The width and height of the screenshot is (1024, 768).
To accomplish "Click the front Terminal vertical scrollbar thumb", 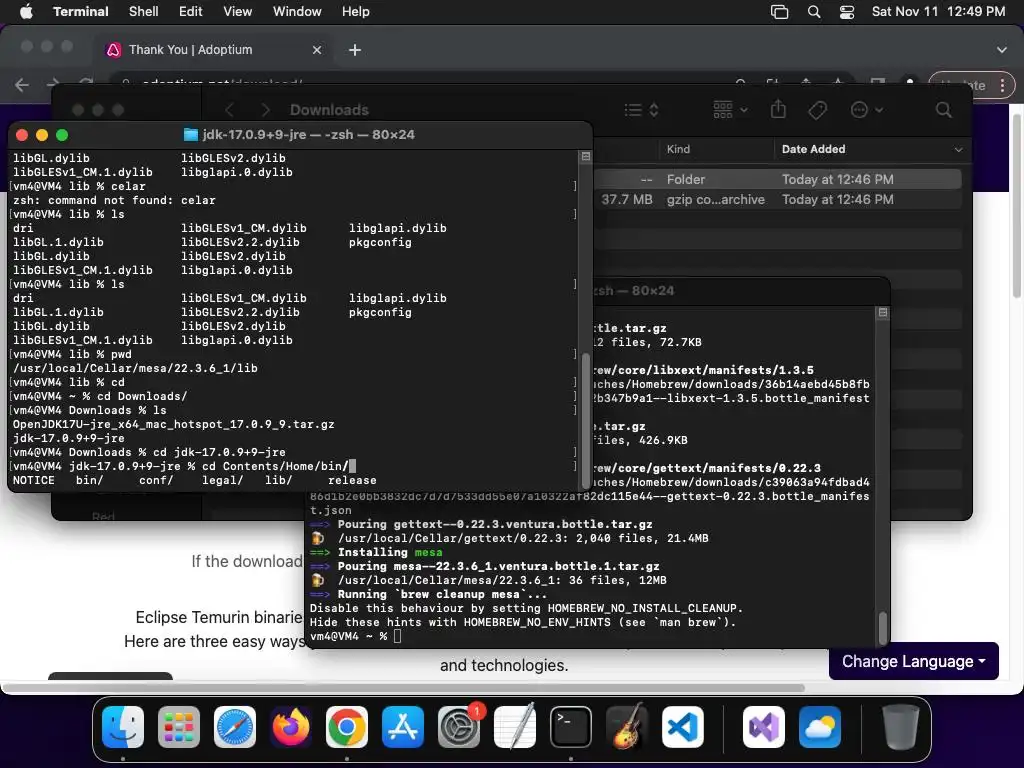I will 586,421.
